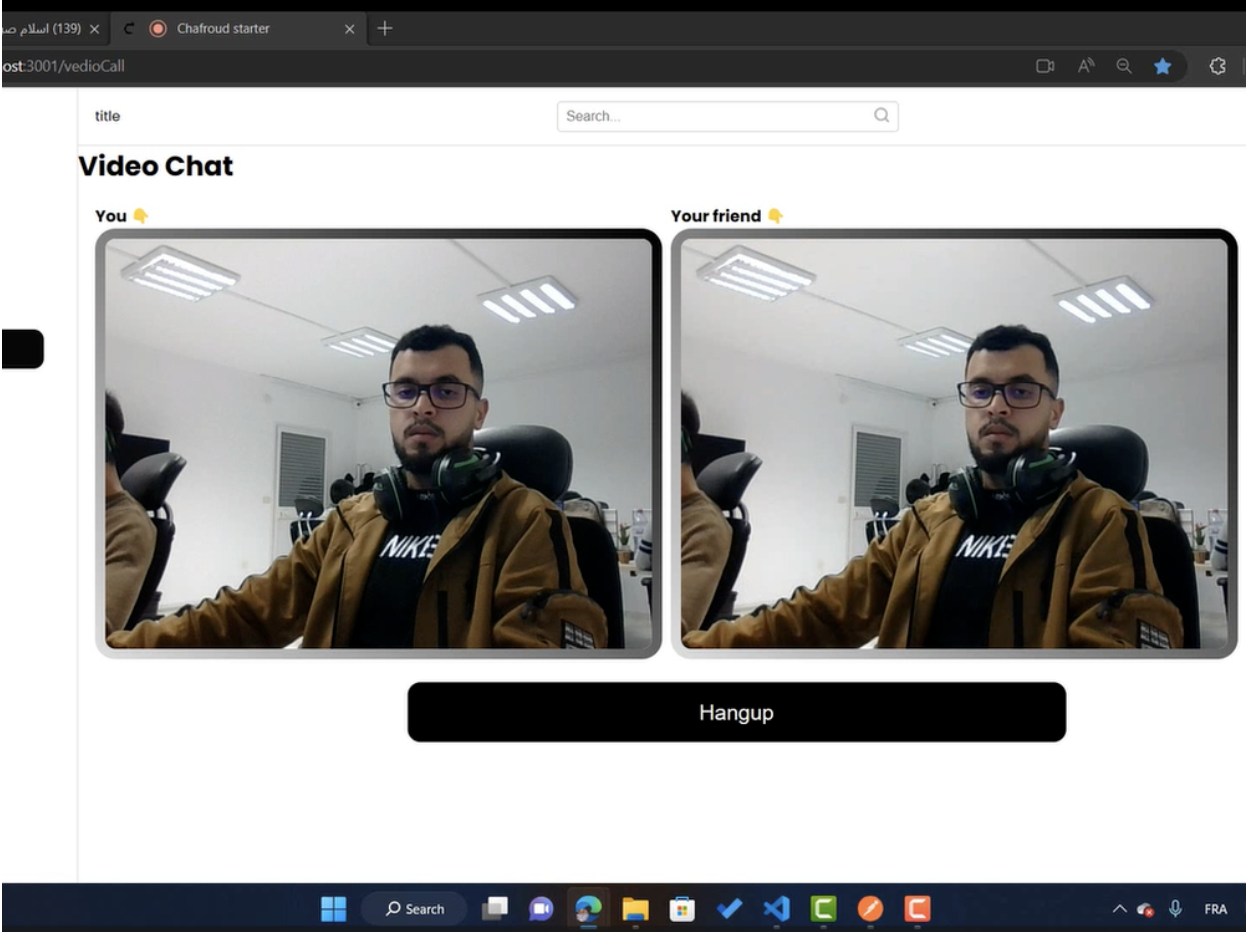
Task: Click the magnifier icon in the search box
Action: click(881, 115)
